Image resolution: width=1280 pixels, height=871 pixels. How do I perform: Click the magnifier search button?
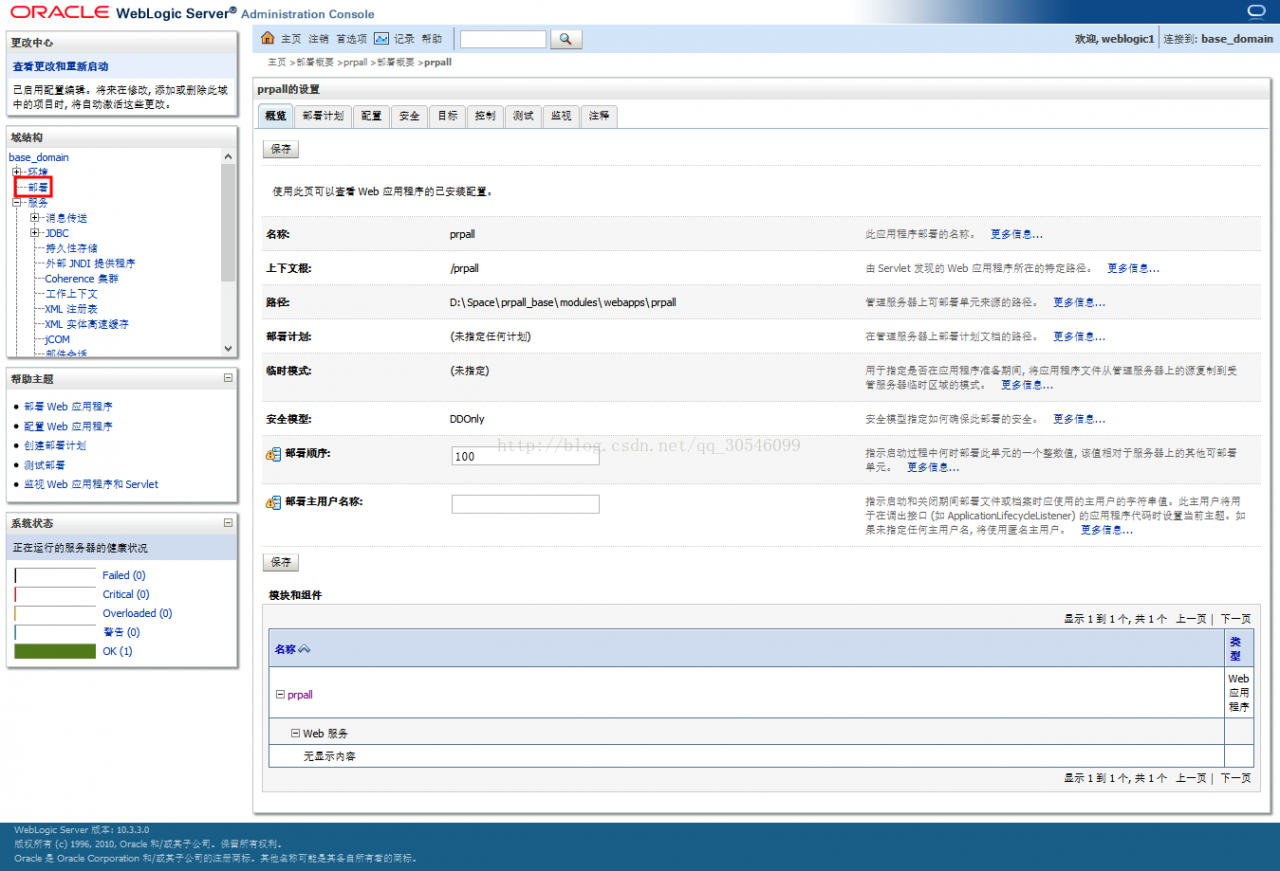tap(565, 39)
